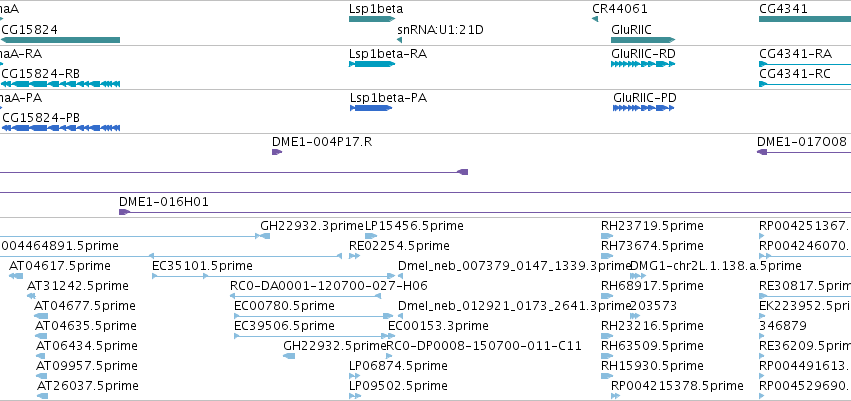Viewport: 851px width, 401px height.
Task: Select the RH15930.5prime label
Action: [652, 366]
